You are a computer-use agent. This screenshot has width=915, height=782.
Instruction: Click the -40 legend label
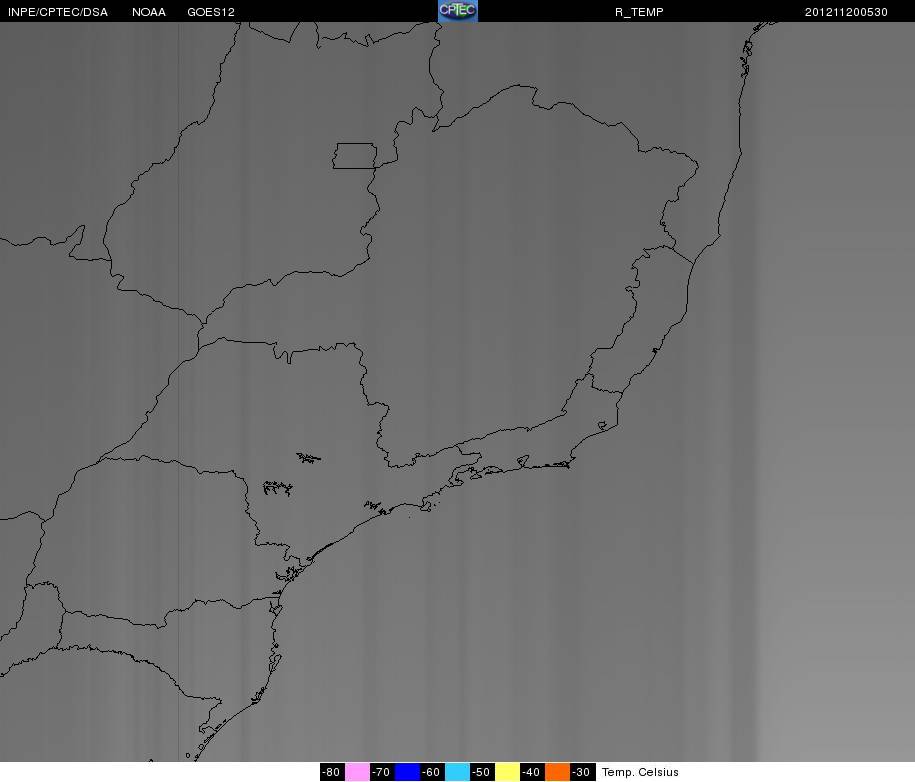(532, 771)
